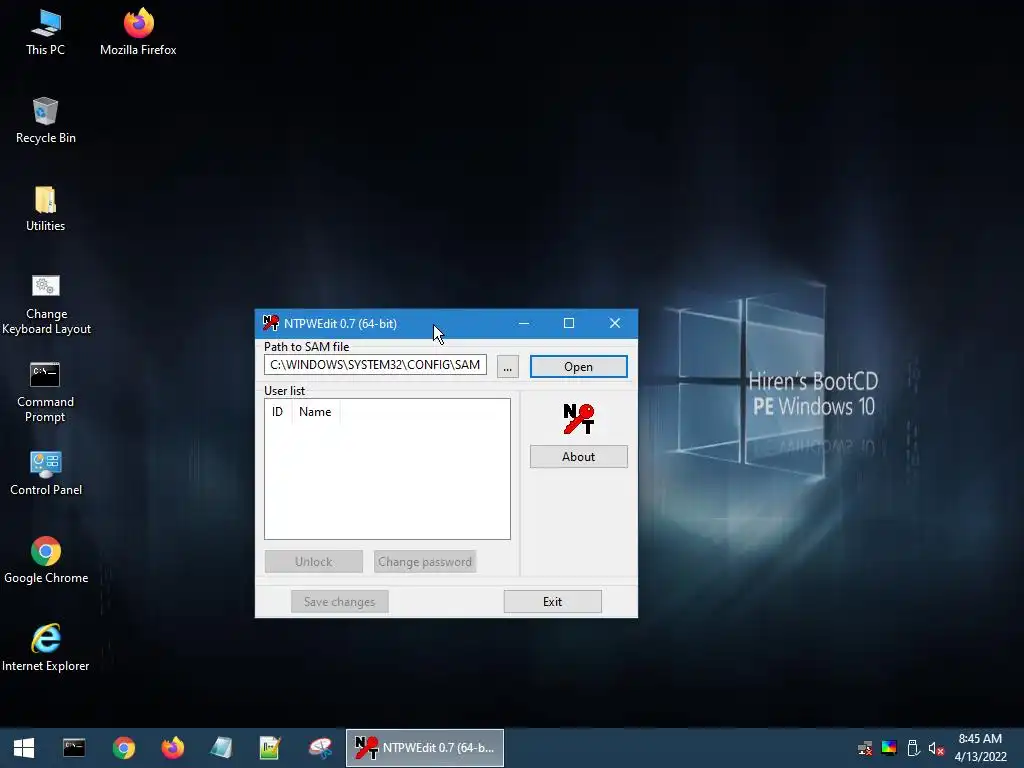Click Firefox icon in taskbar

(172, 748)
